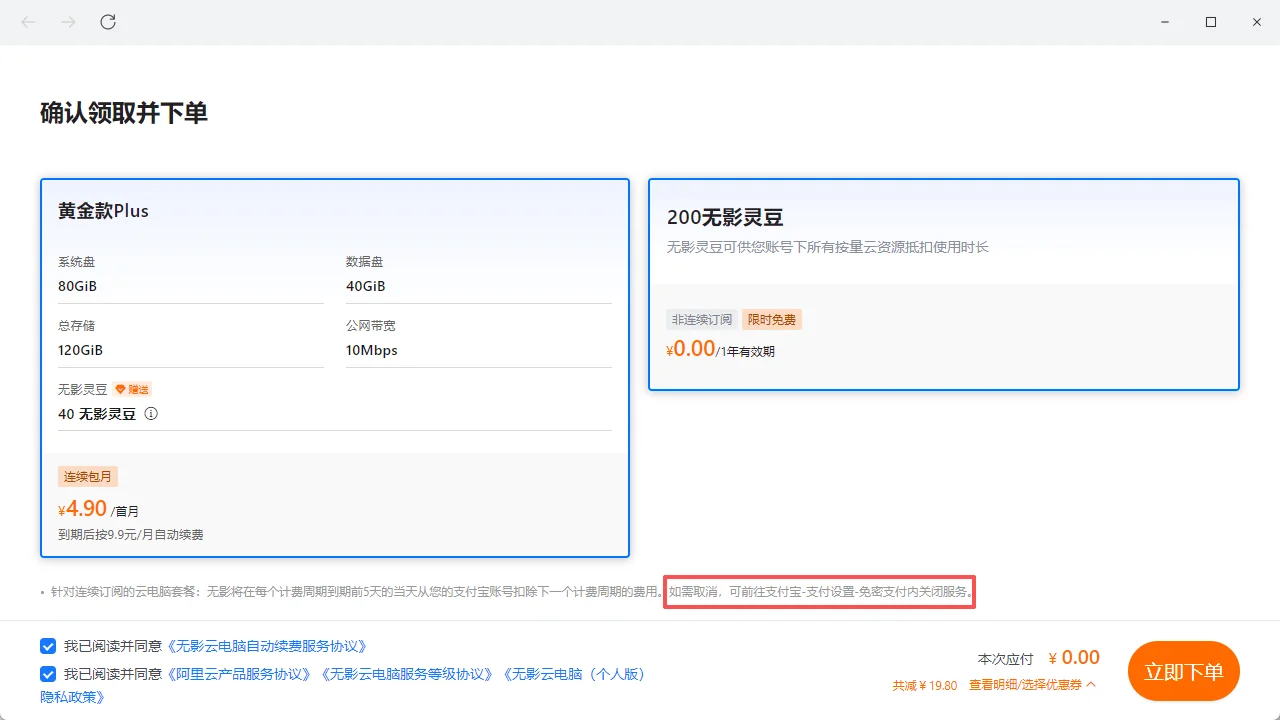Viewport: 1280px width, 720px height.
Task: Maximize the window
Action: point(1211,22)
